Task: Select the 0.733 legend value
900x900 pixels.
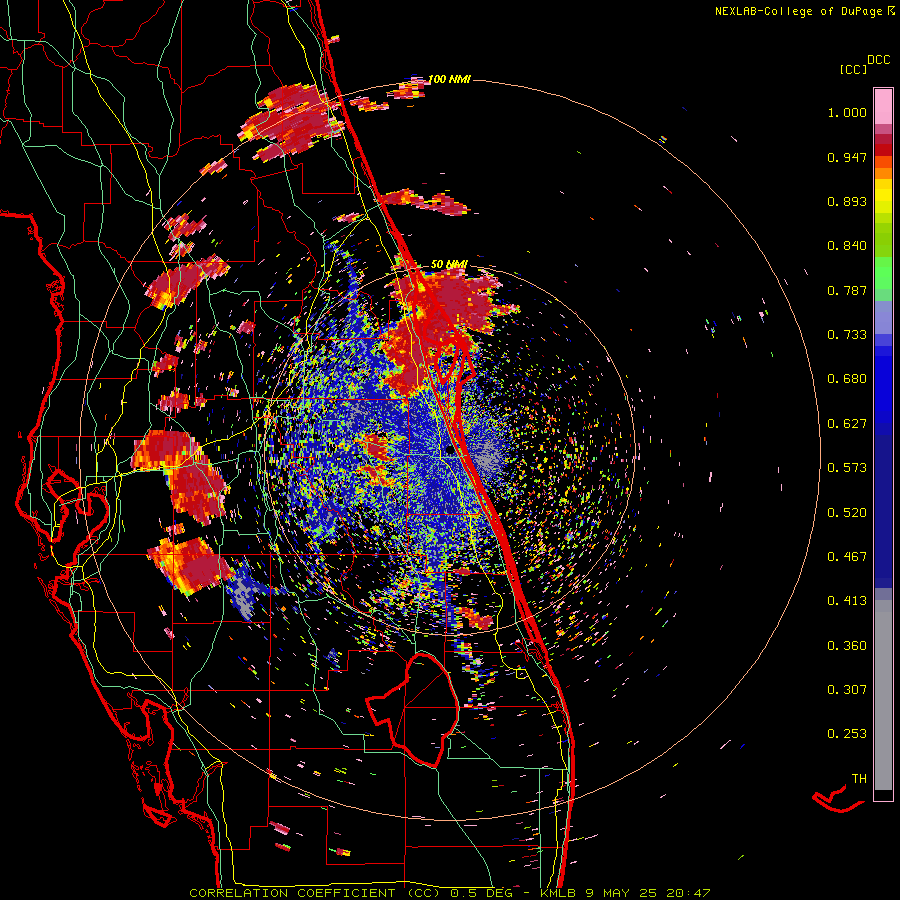Action: [847, 335]
